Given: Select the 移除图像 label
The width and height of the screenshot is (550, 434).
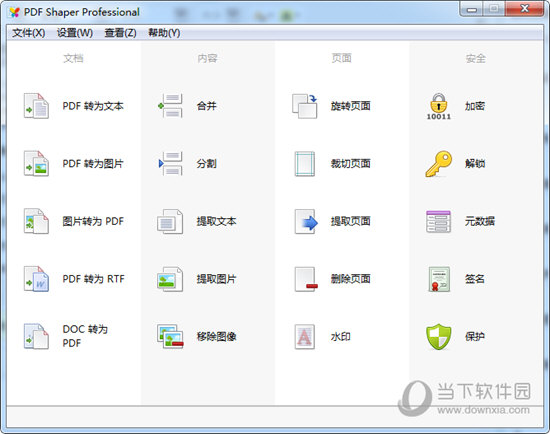Looking at the screenshot, I should [216, 336].
